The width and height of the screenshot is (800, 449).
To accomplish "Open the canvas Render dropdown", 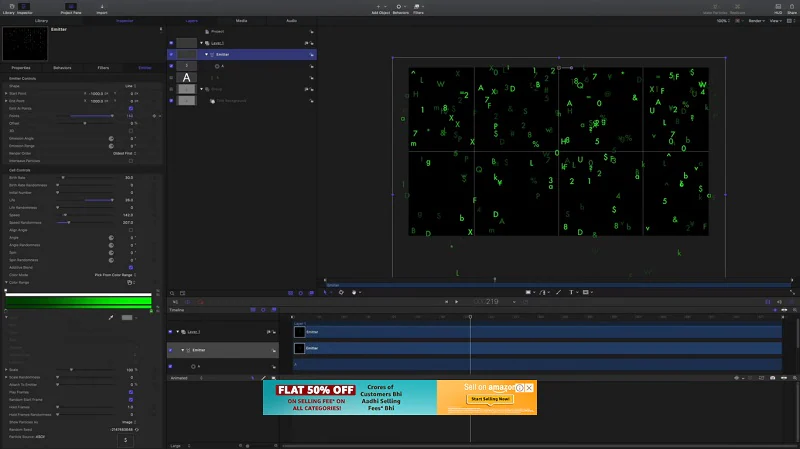I will (756, 21).
